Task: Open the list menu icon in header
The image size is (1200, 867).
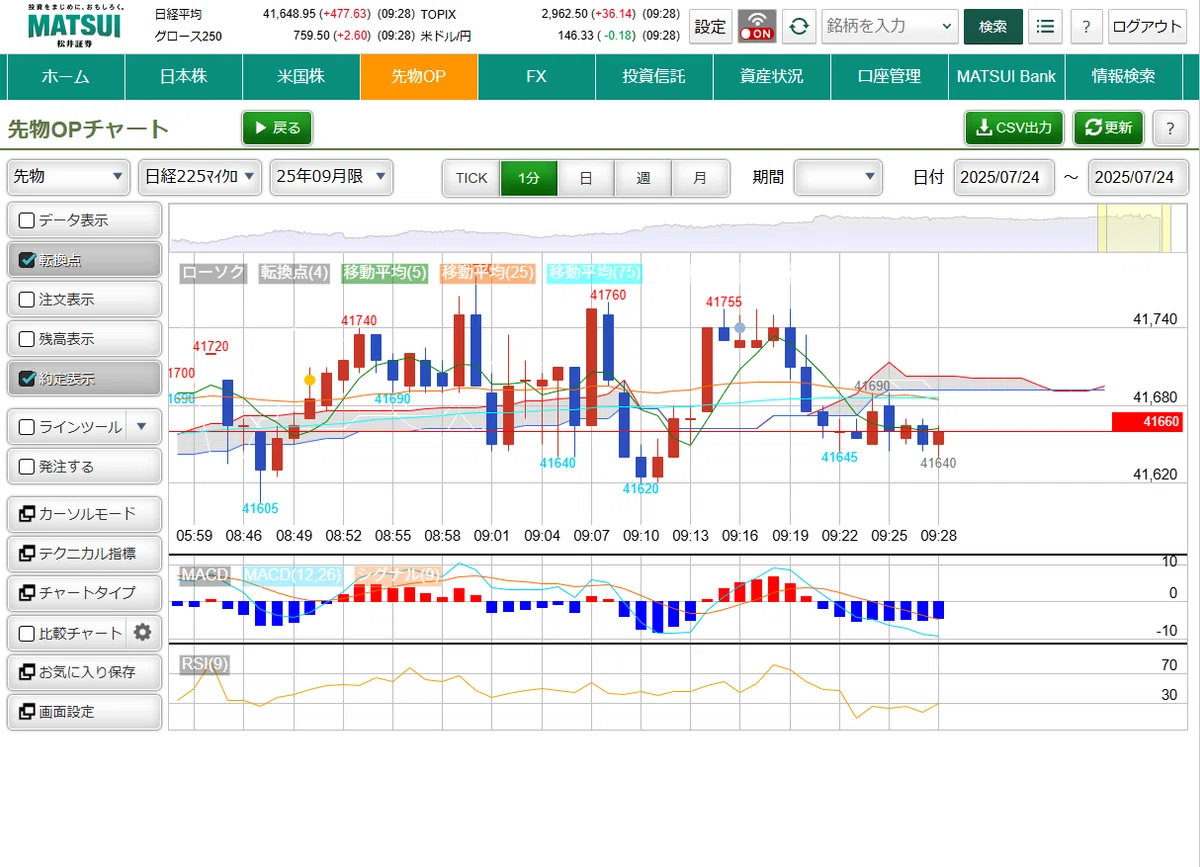Action: 1045,27
